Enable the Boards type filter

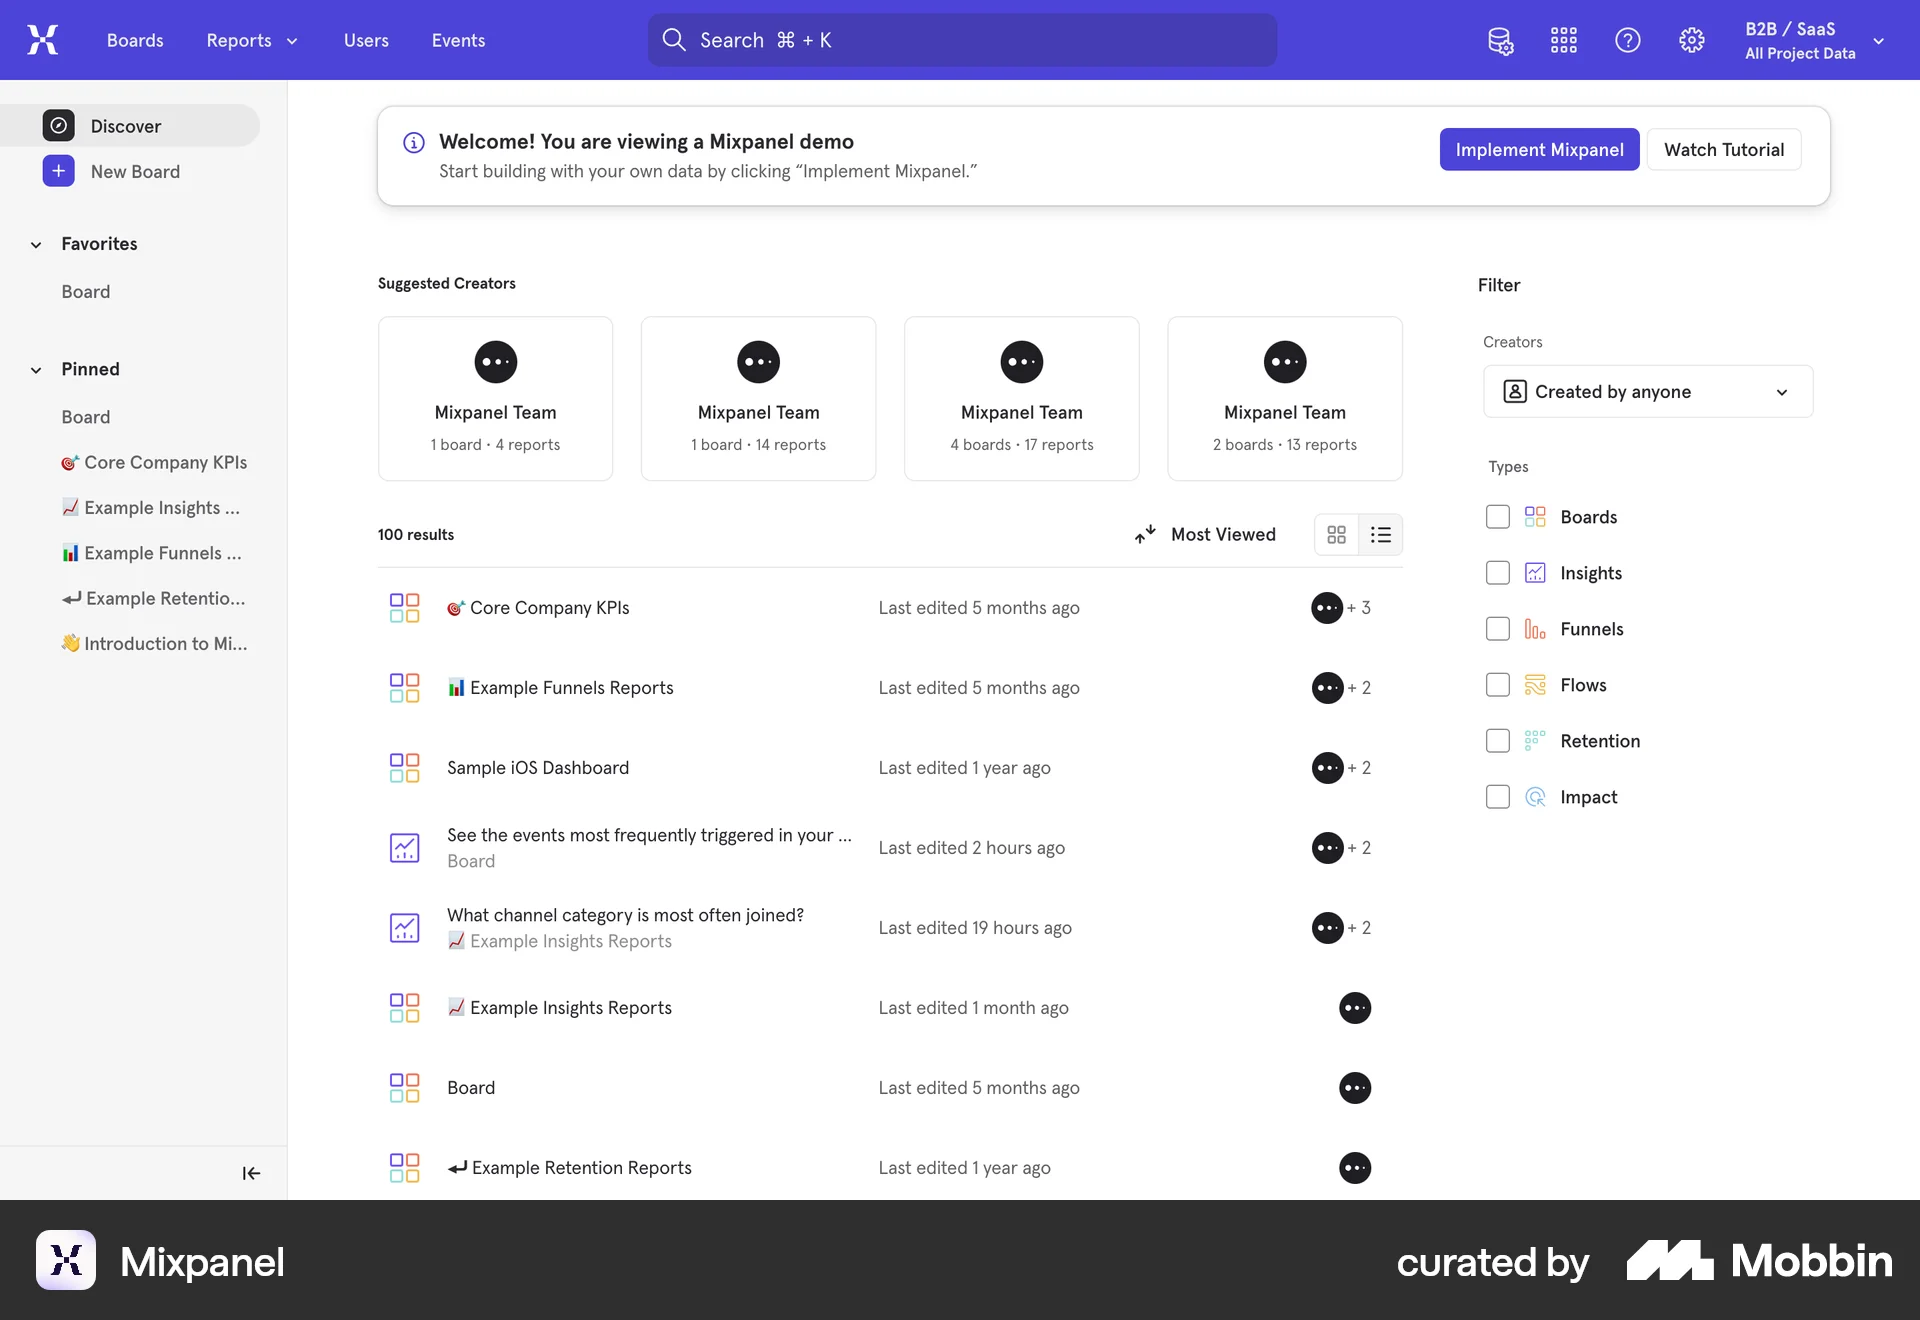(1497, 516)
